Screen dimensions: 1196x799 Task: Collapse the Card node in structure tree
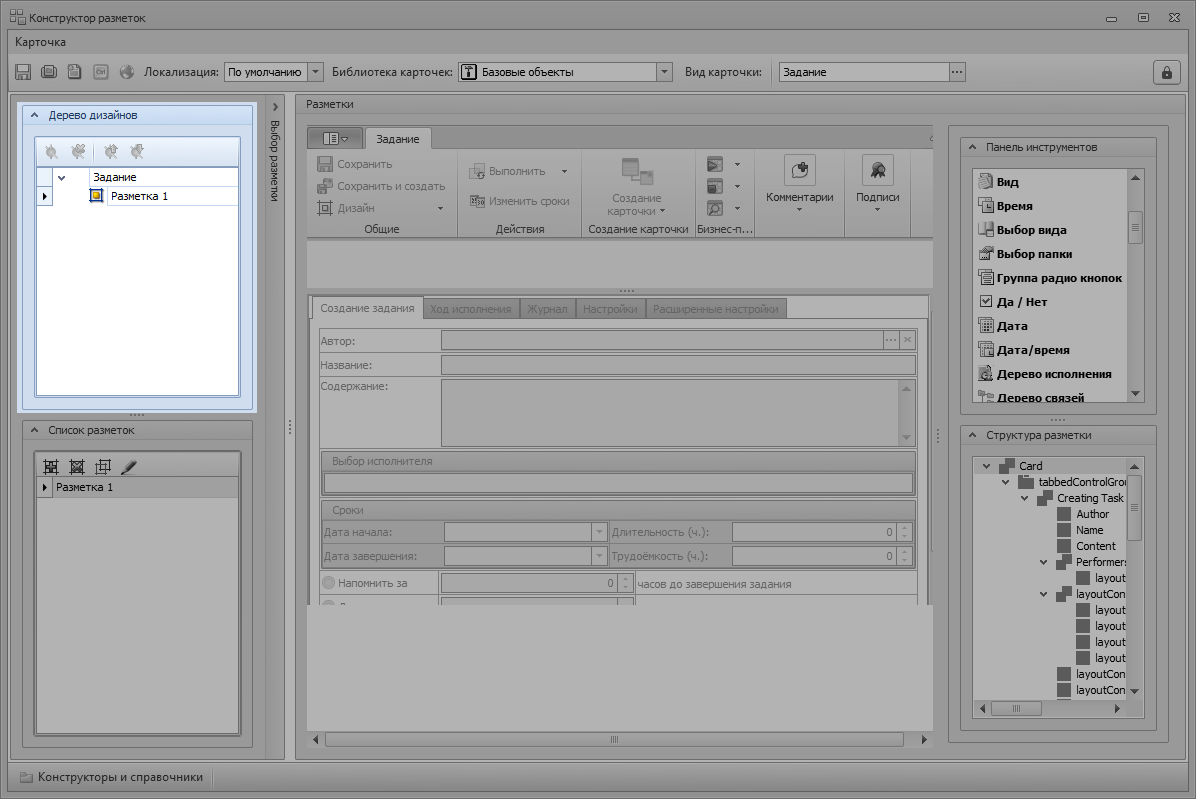click(x=986, y=466)
